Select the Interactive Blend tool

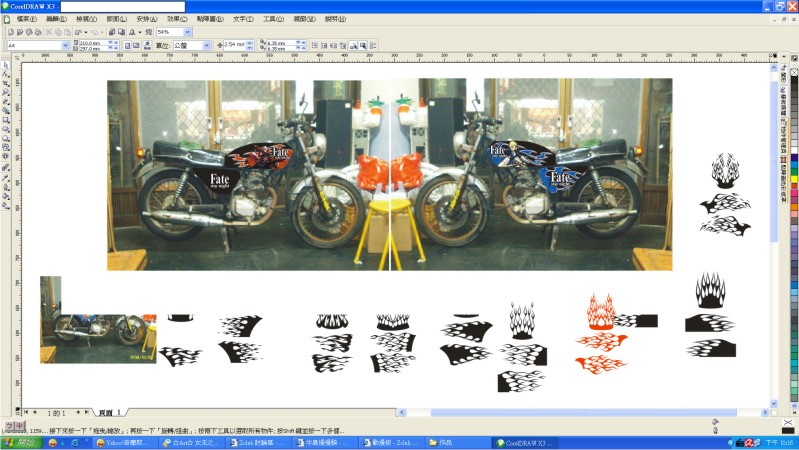point(6,167)
